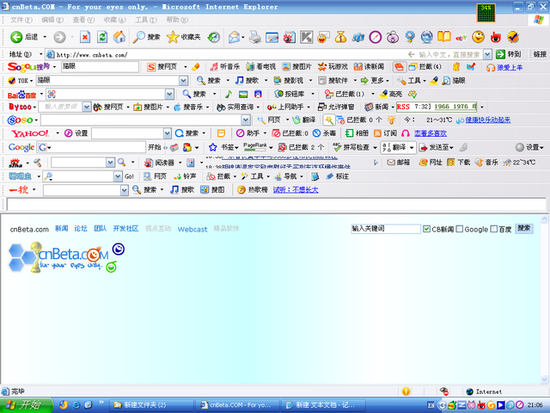The image size is (550, 413).
Task: Expand Soso toolbar search box dropdown
Action: (246, 120)
